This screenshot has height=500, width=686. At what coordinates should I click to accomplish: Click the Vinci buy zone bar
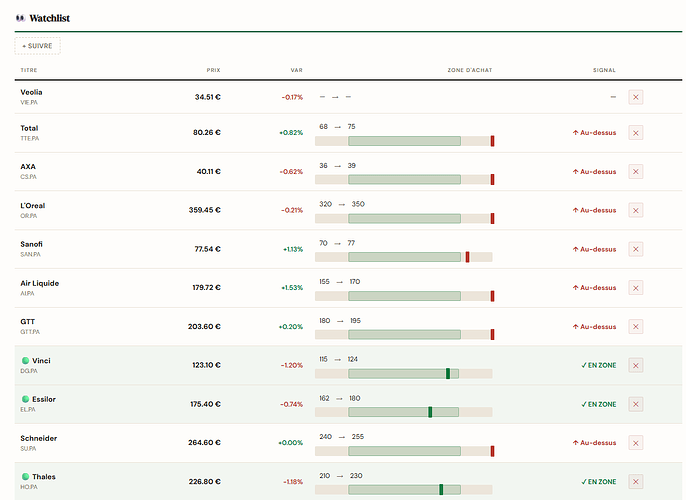point(403,374)
